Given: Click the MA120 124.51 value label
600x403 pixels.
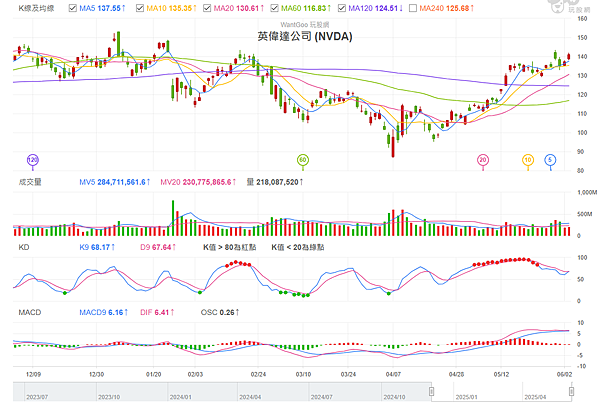Looking at the screenshot, I should pos(375,8).
